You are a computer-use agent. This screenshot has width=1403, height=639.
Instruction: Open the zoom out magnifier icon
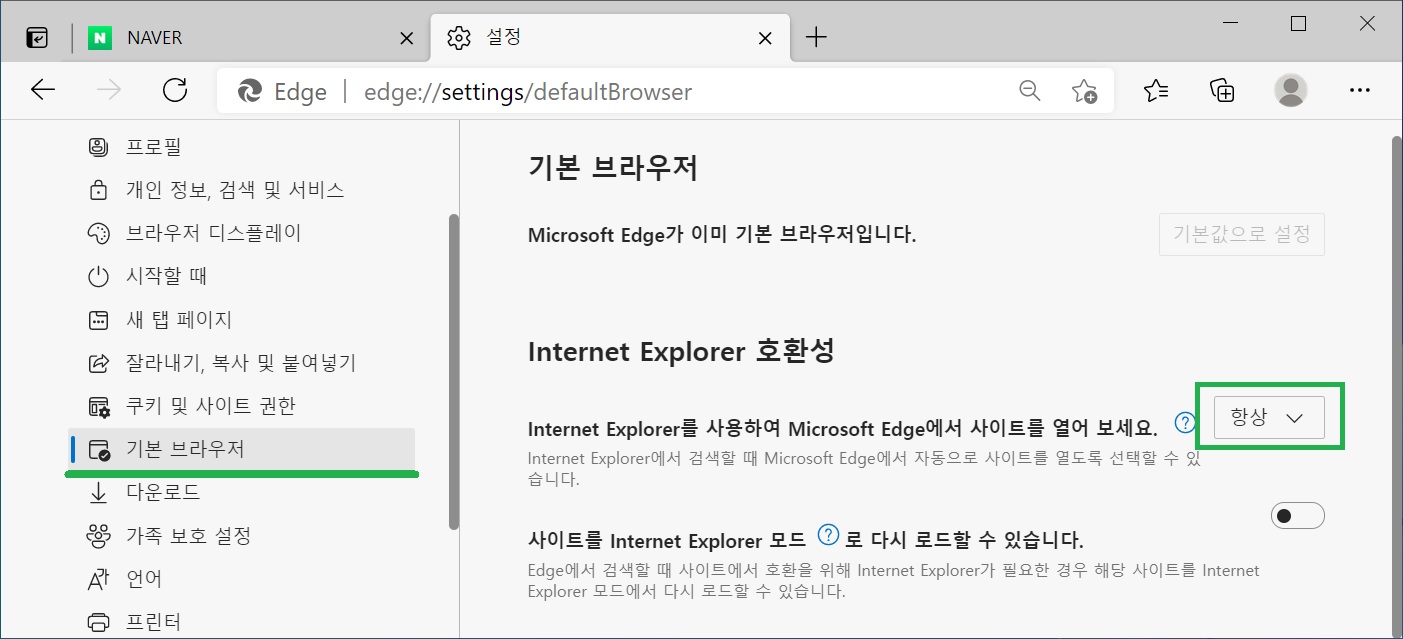(1030, 91)
